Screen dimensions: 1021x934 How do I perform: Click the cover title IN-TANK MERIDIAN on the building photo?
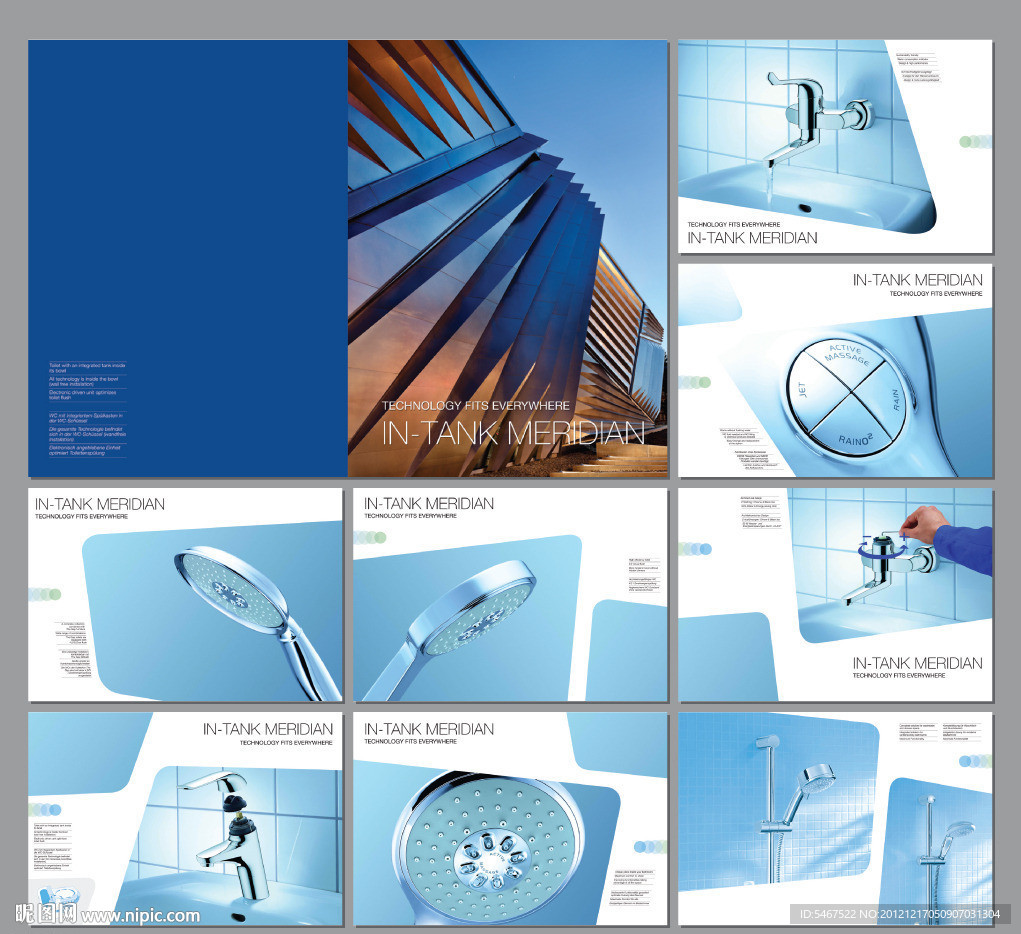[513, 433]
